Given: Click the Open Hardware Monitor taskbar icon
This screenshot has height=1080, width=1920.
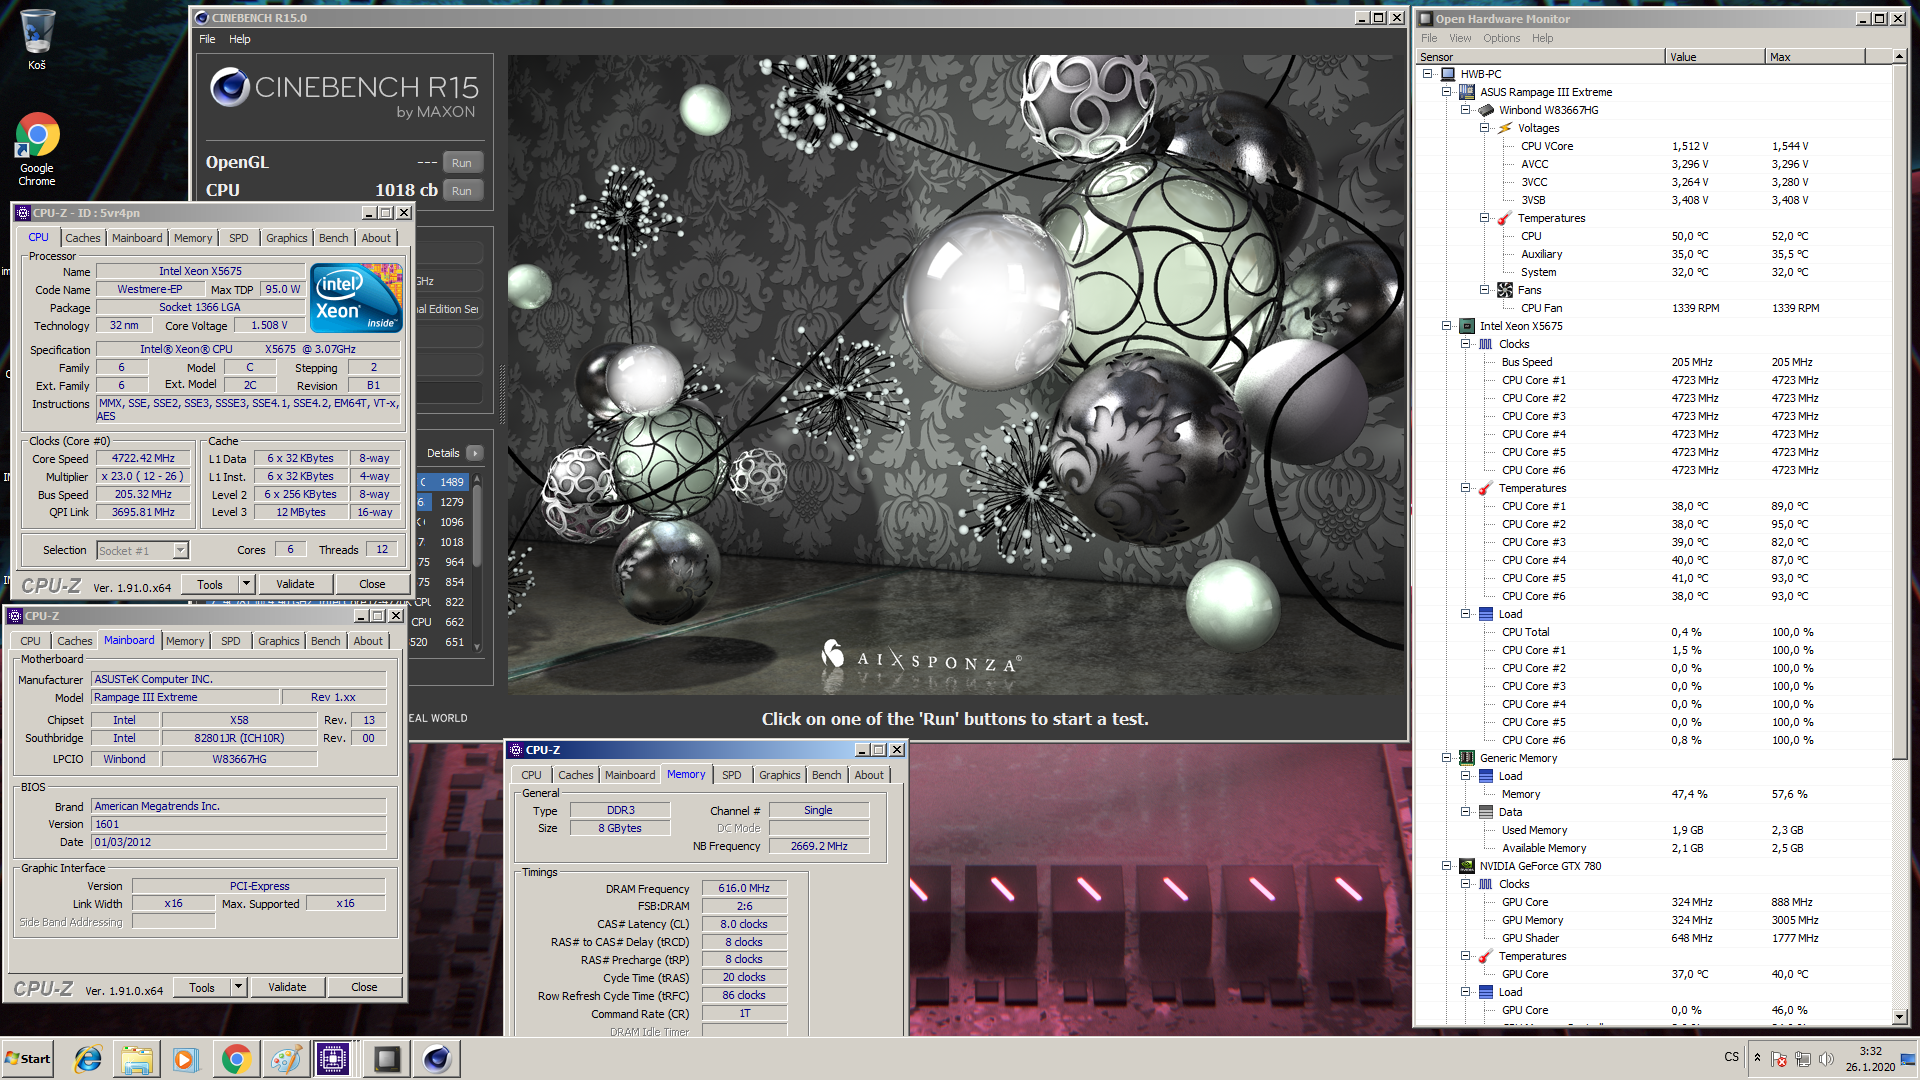Looking at the screenshot, I should 387,1059.
